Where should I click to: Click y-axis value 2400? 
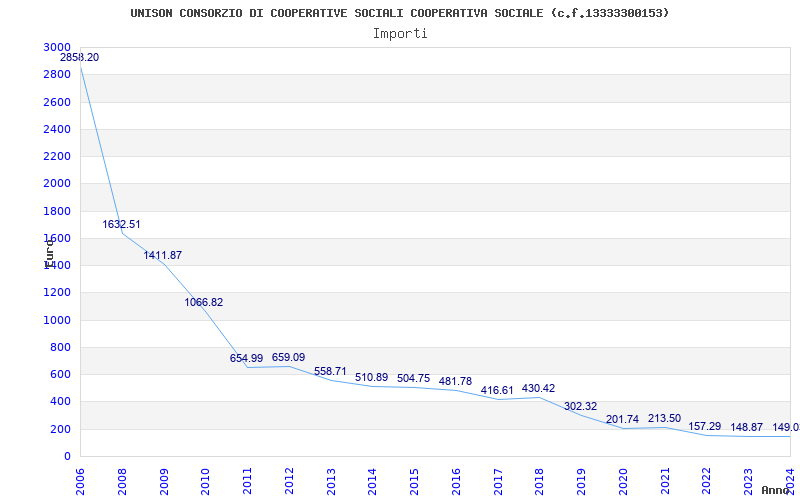pos(57,129)
